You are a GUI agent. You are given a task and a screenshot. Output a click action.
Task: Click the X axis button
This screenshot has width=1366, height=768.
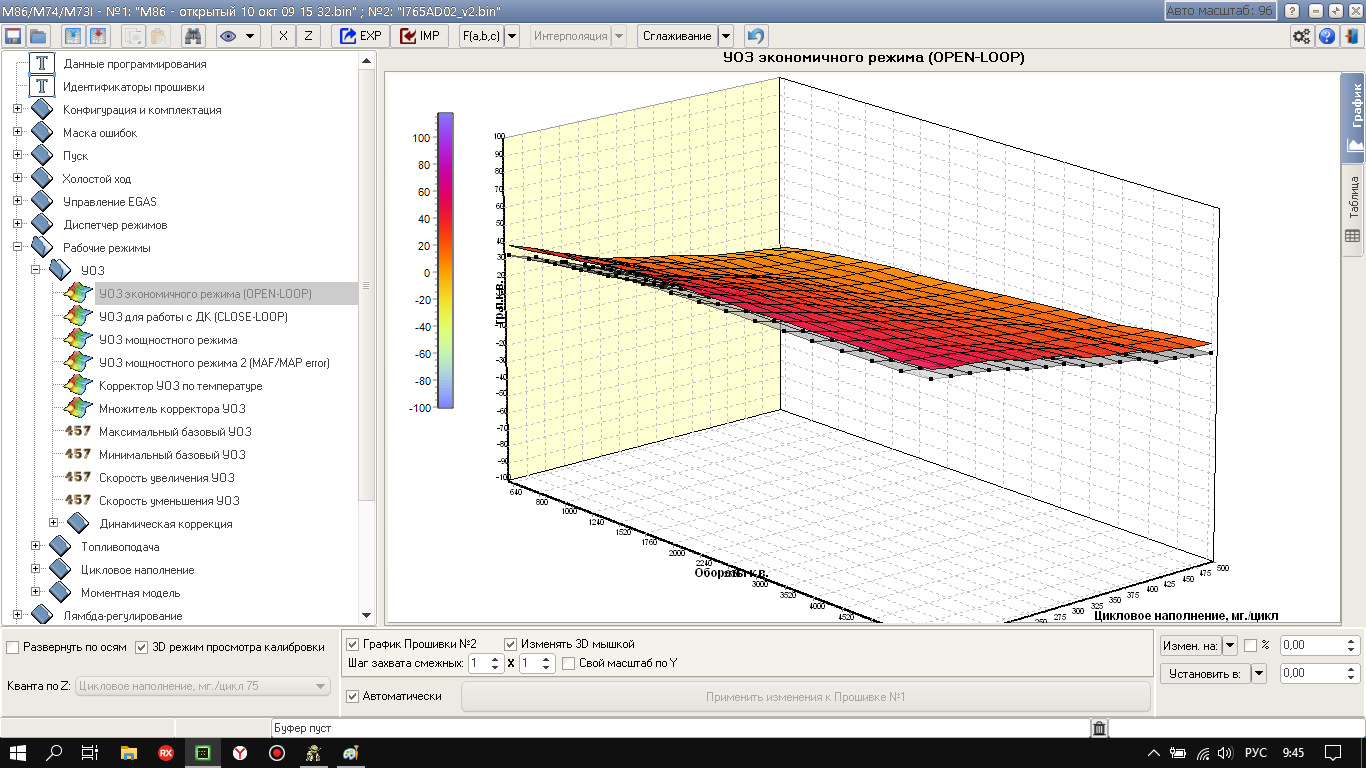pyautogui.click(x=283, y=36)
